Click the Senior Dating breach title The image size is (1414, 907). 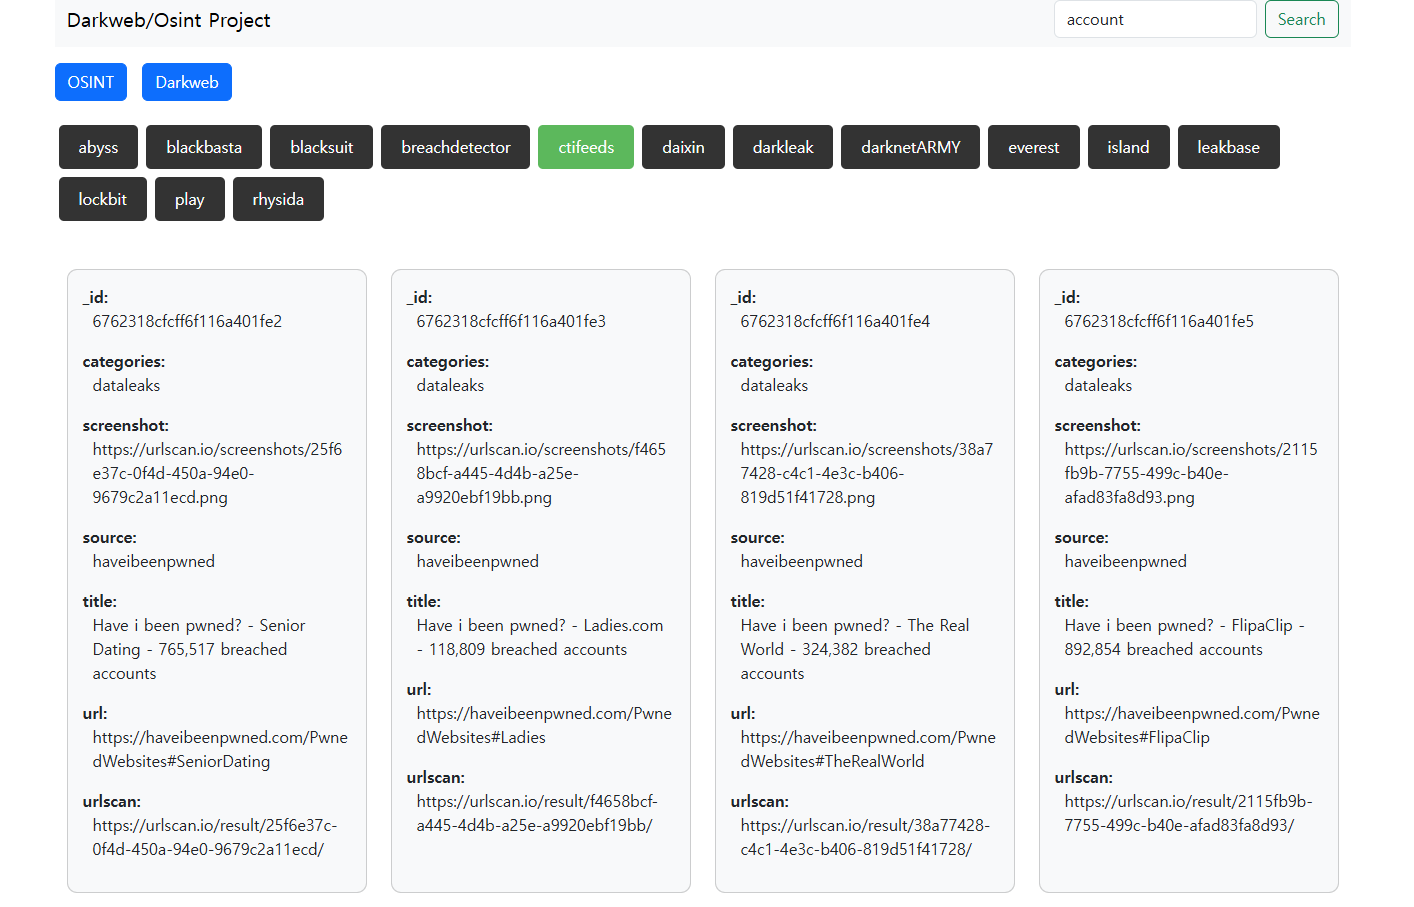click(198, 649)
